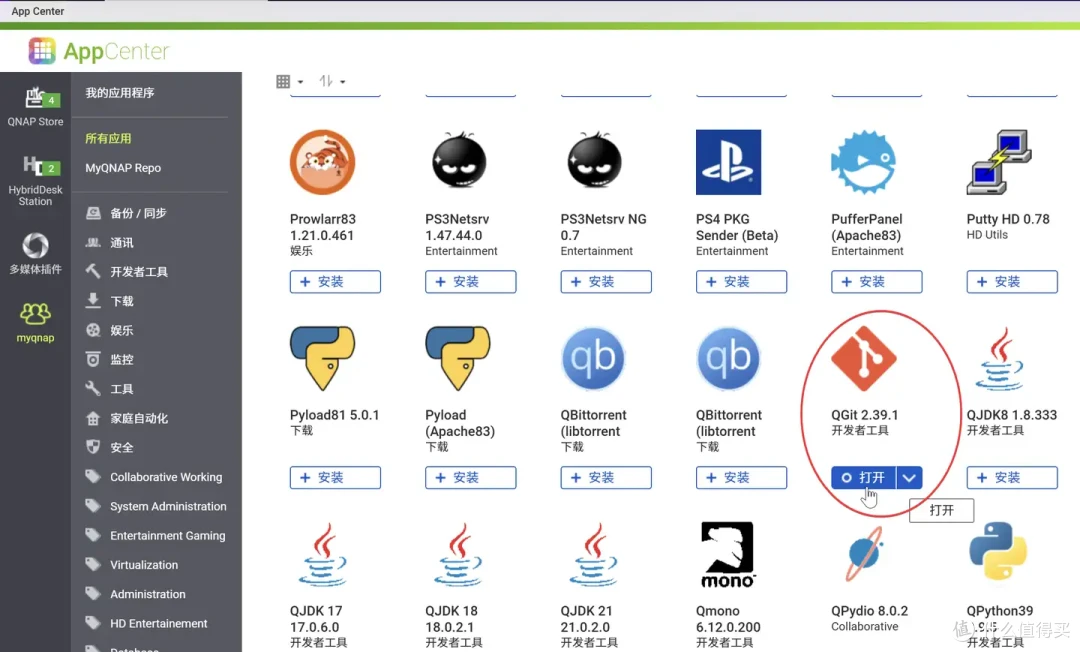Viewport: 1080px width, 652px height.
Task: Click the QPython39 python icon
Action: coord(998,551)
